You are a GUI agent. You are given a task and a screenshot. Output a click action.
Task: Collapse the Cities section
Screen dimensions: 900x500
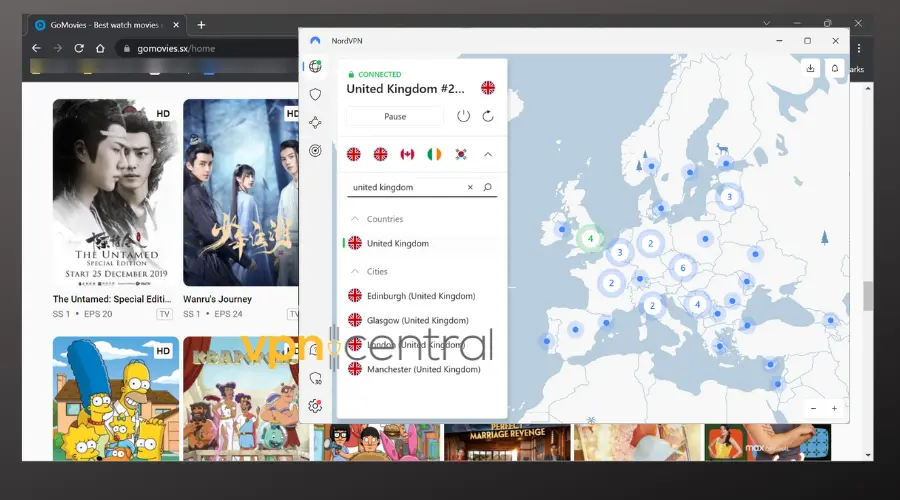pos(355,271)
